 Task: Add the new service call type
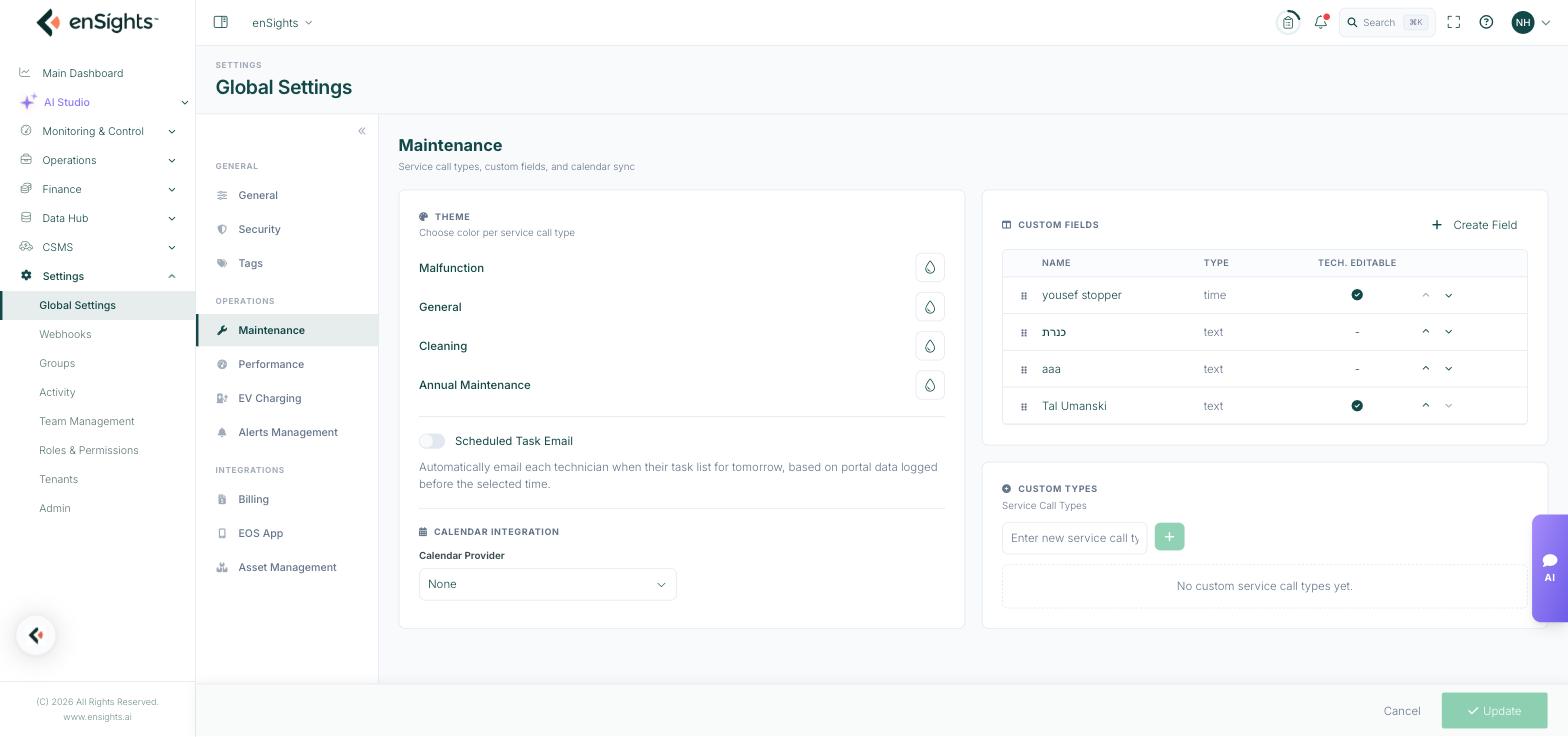(1169, 537)
